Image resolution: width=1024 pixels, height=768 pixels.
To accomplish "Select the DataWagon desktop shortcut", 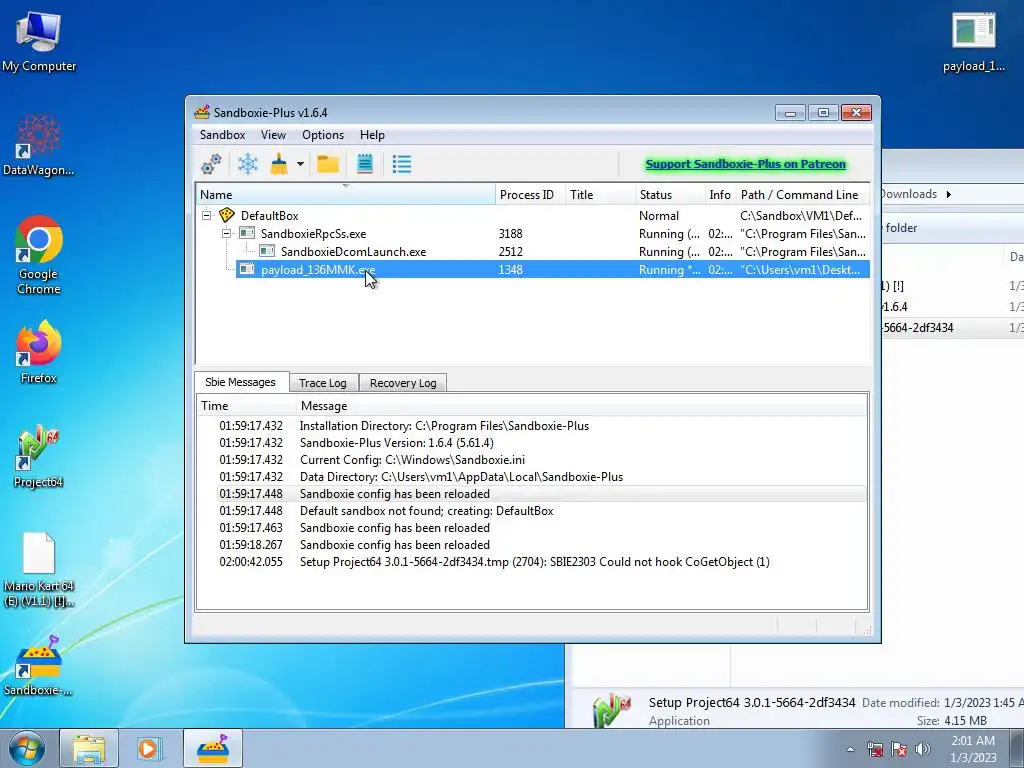I will tap(39, 145).
